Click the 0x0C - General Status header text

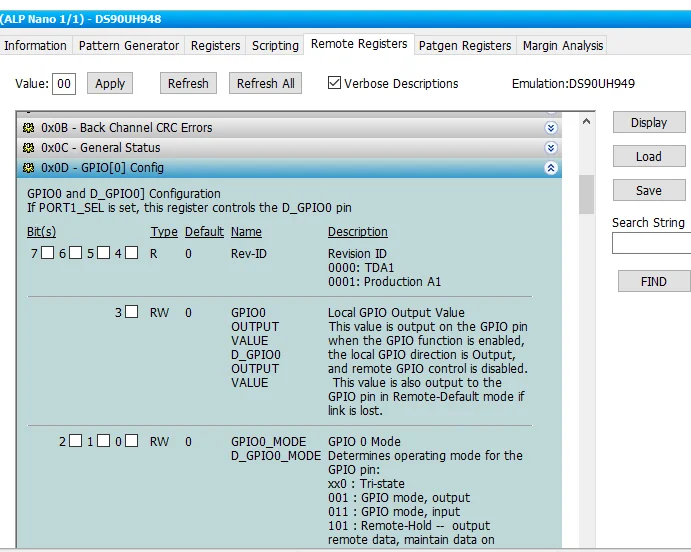click(x=100, y=148)
